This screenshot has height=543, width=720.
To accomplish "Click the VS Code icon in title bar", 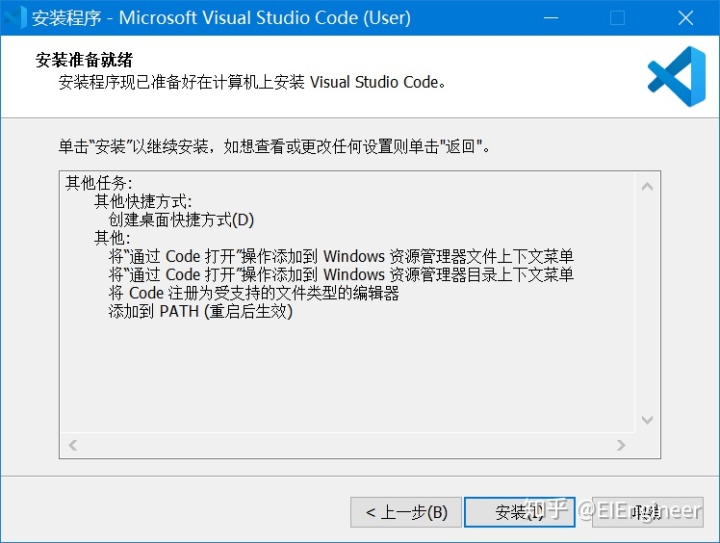I will pos(15,18).
